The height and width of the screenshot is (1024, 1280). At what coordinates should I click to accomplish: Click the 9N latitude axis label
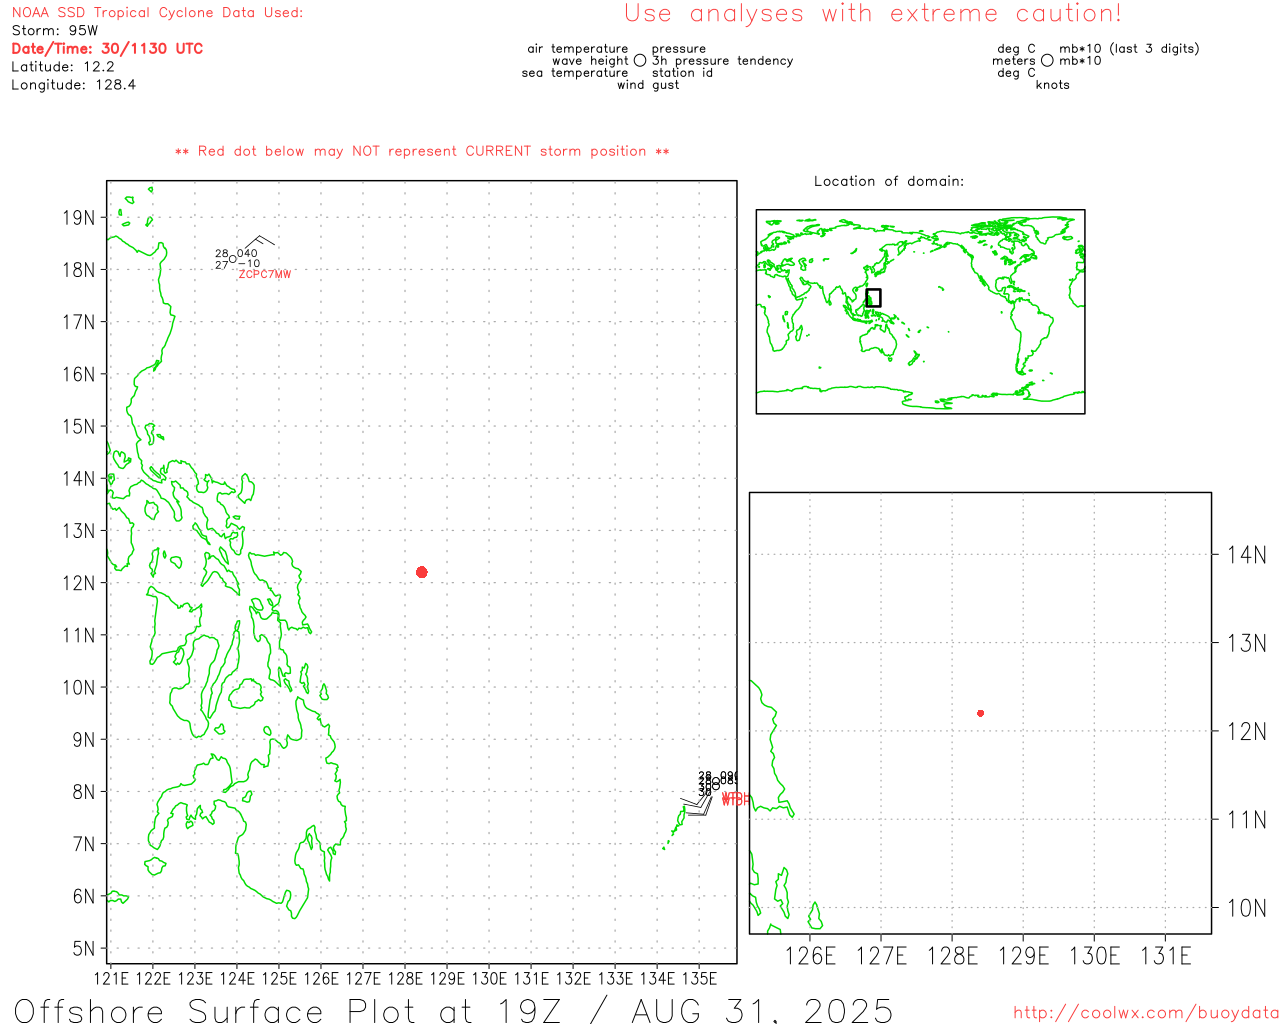pos(84,740)
